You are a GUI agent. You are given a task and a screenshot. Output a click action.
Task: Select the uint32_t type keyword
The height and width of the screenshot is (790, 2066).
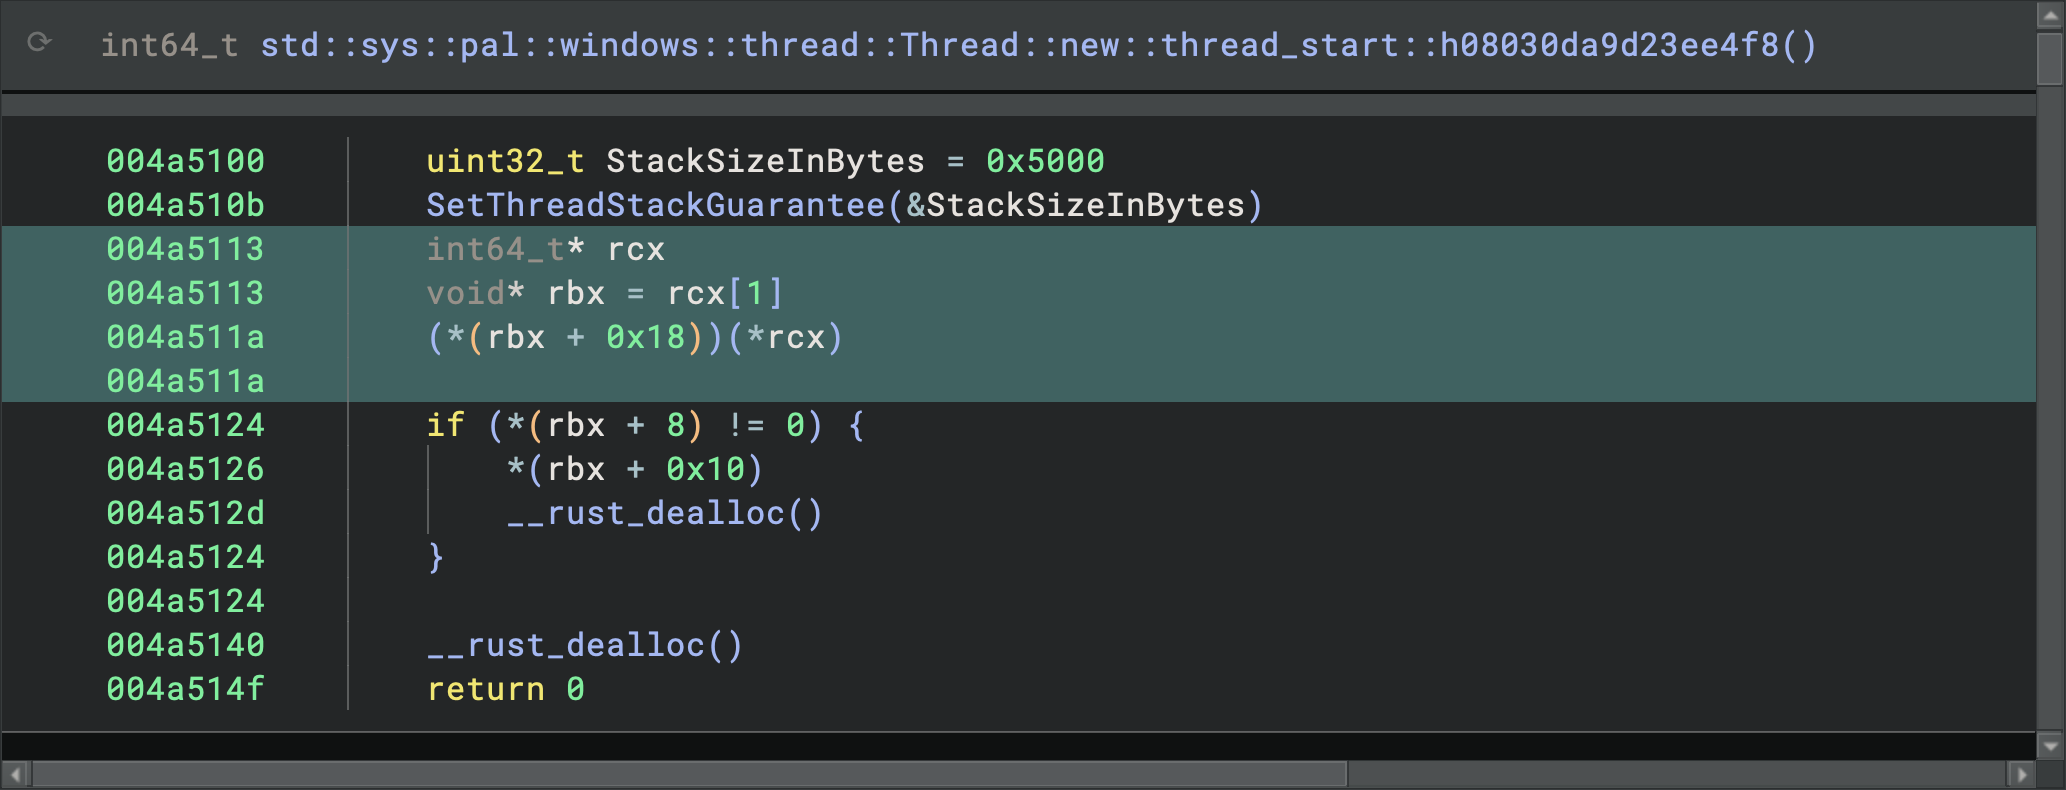point(505,161)
